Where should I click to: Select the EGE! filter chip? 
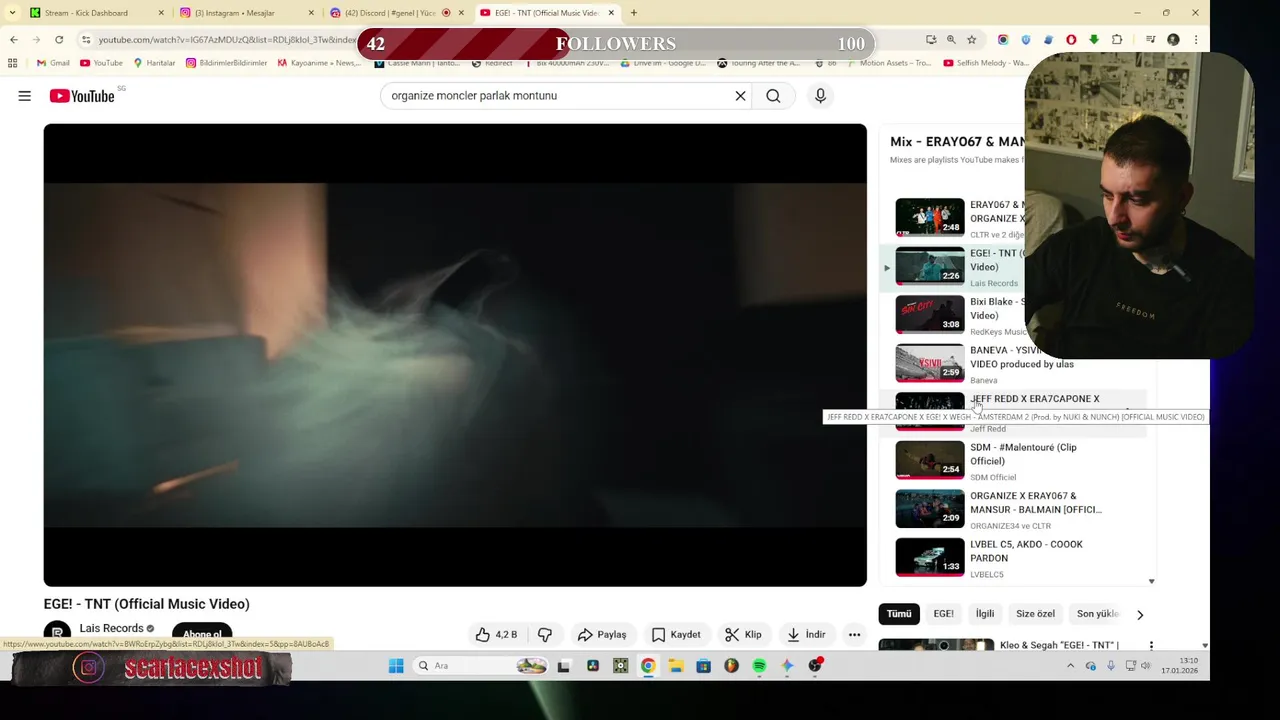(x=943, y=614)
